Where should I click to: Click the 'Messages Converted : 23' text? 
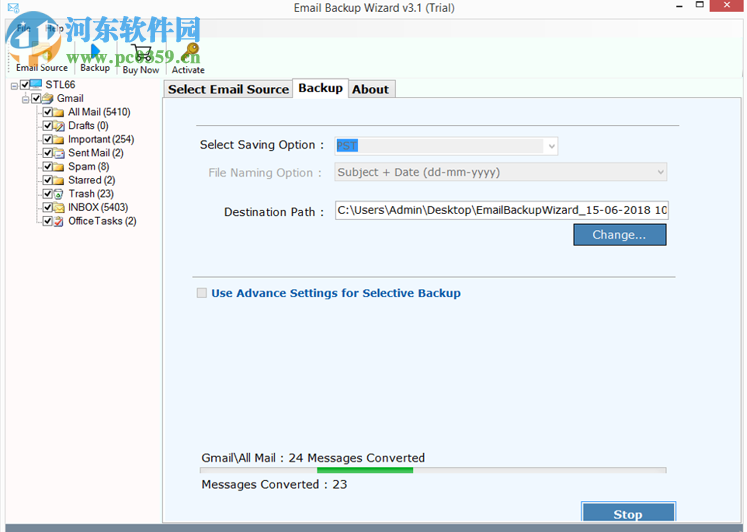274,485
